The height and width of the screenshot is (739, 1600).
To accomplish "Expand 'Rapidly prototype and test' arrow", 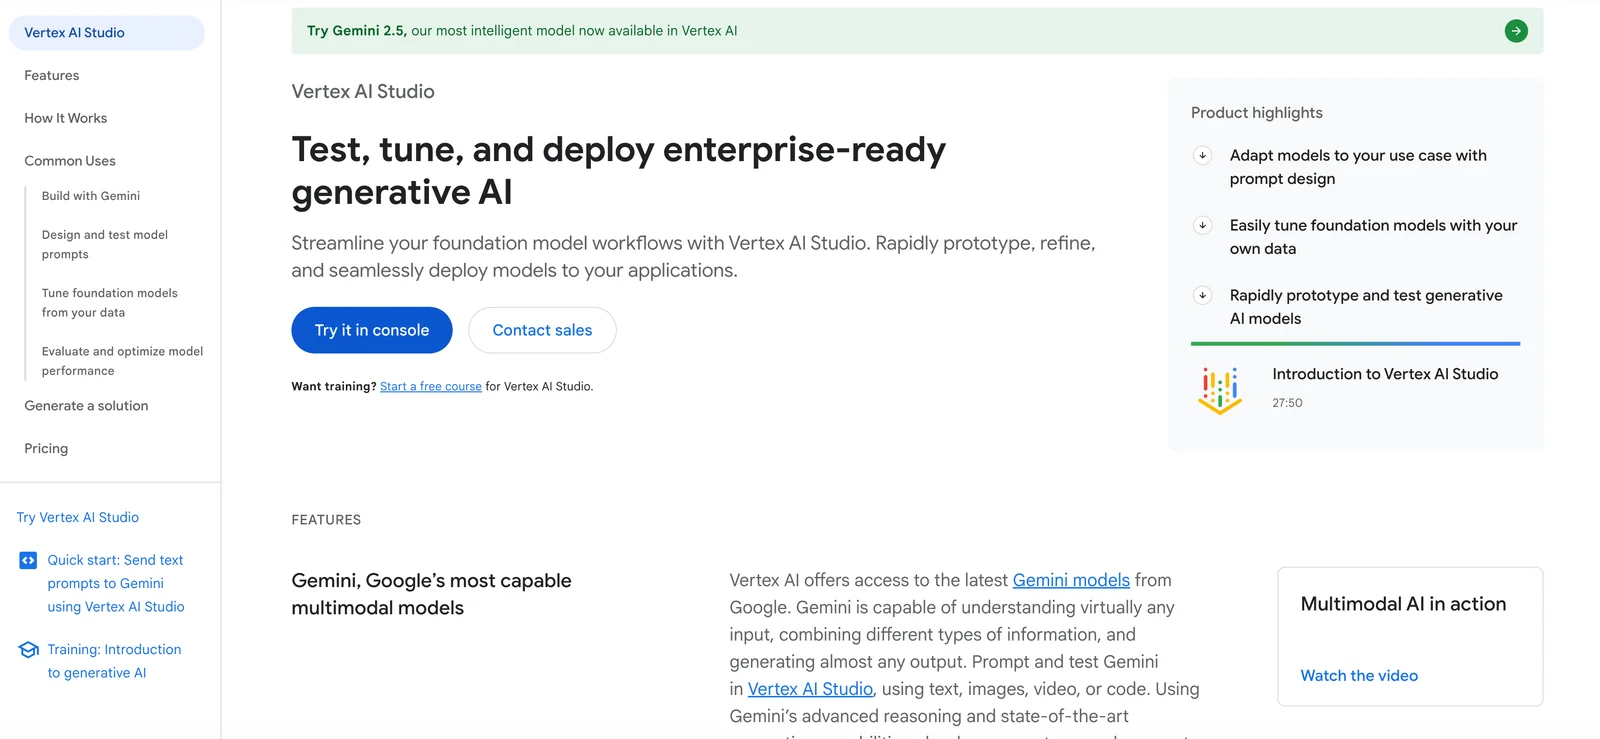I will pyautogui.click(x=1202, y=295).
